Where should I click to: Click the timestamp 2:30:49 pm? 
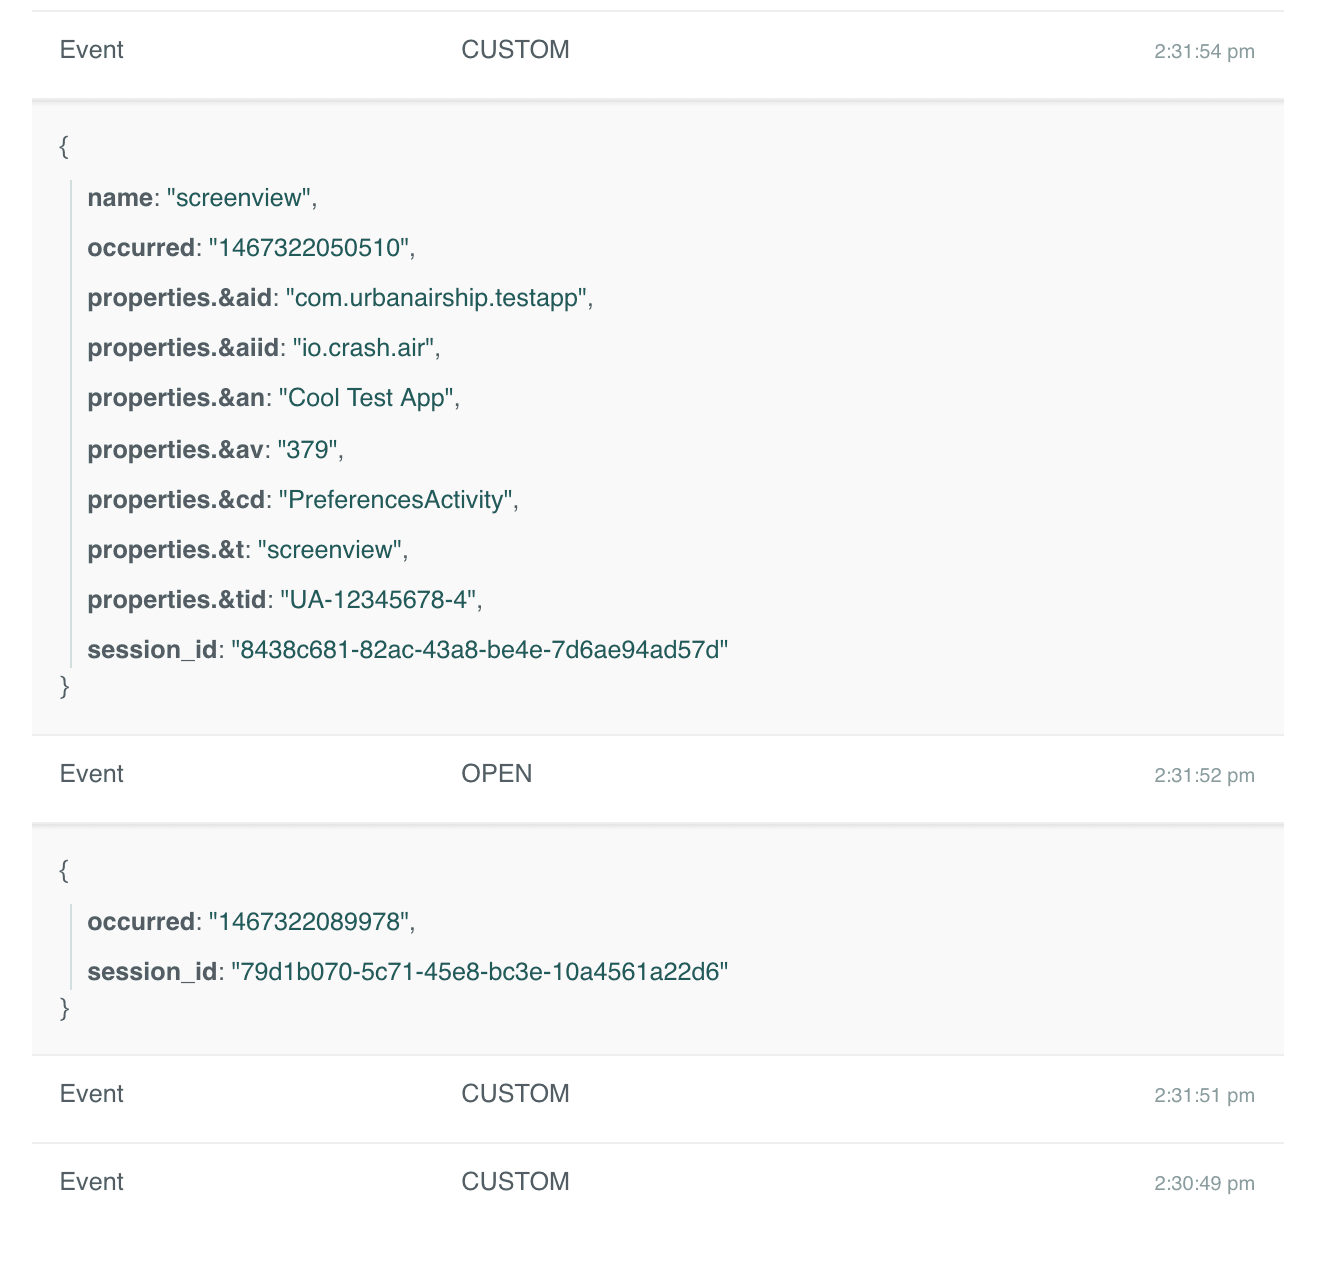click(1205, 1182)
